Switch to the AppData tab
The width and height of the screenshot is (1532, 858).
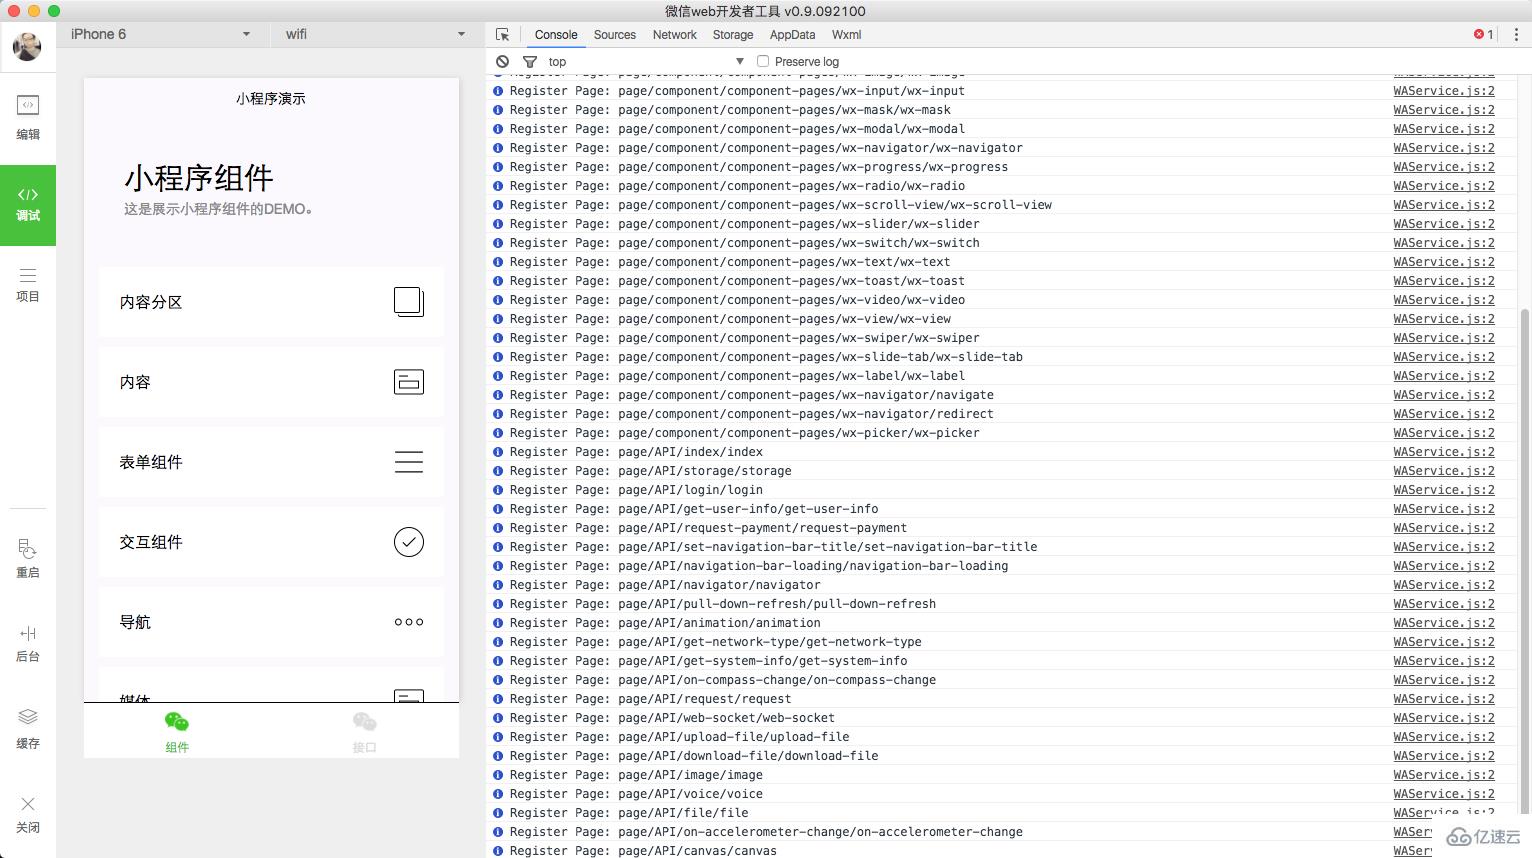point(792,34)
